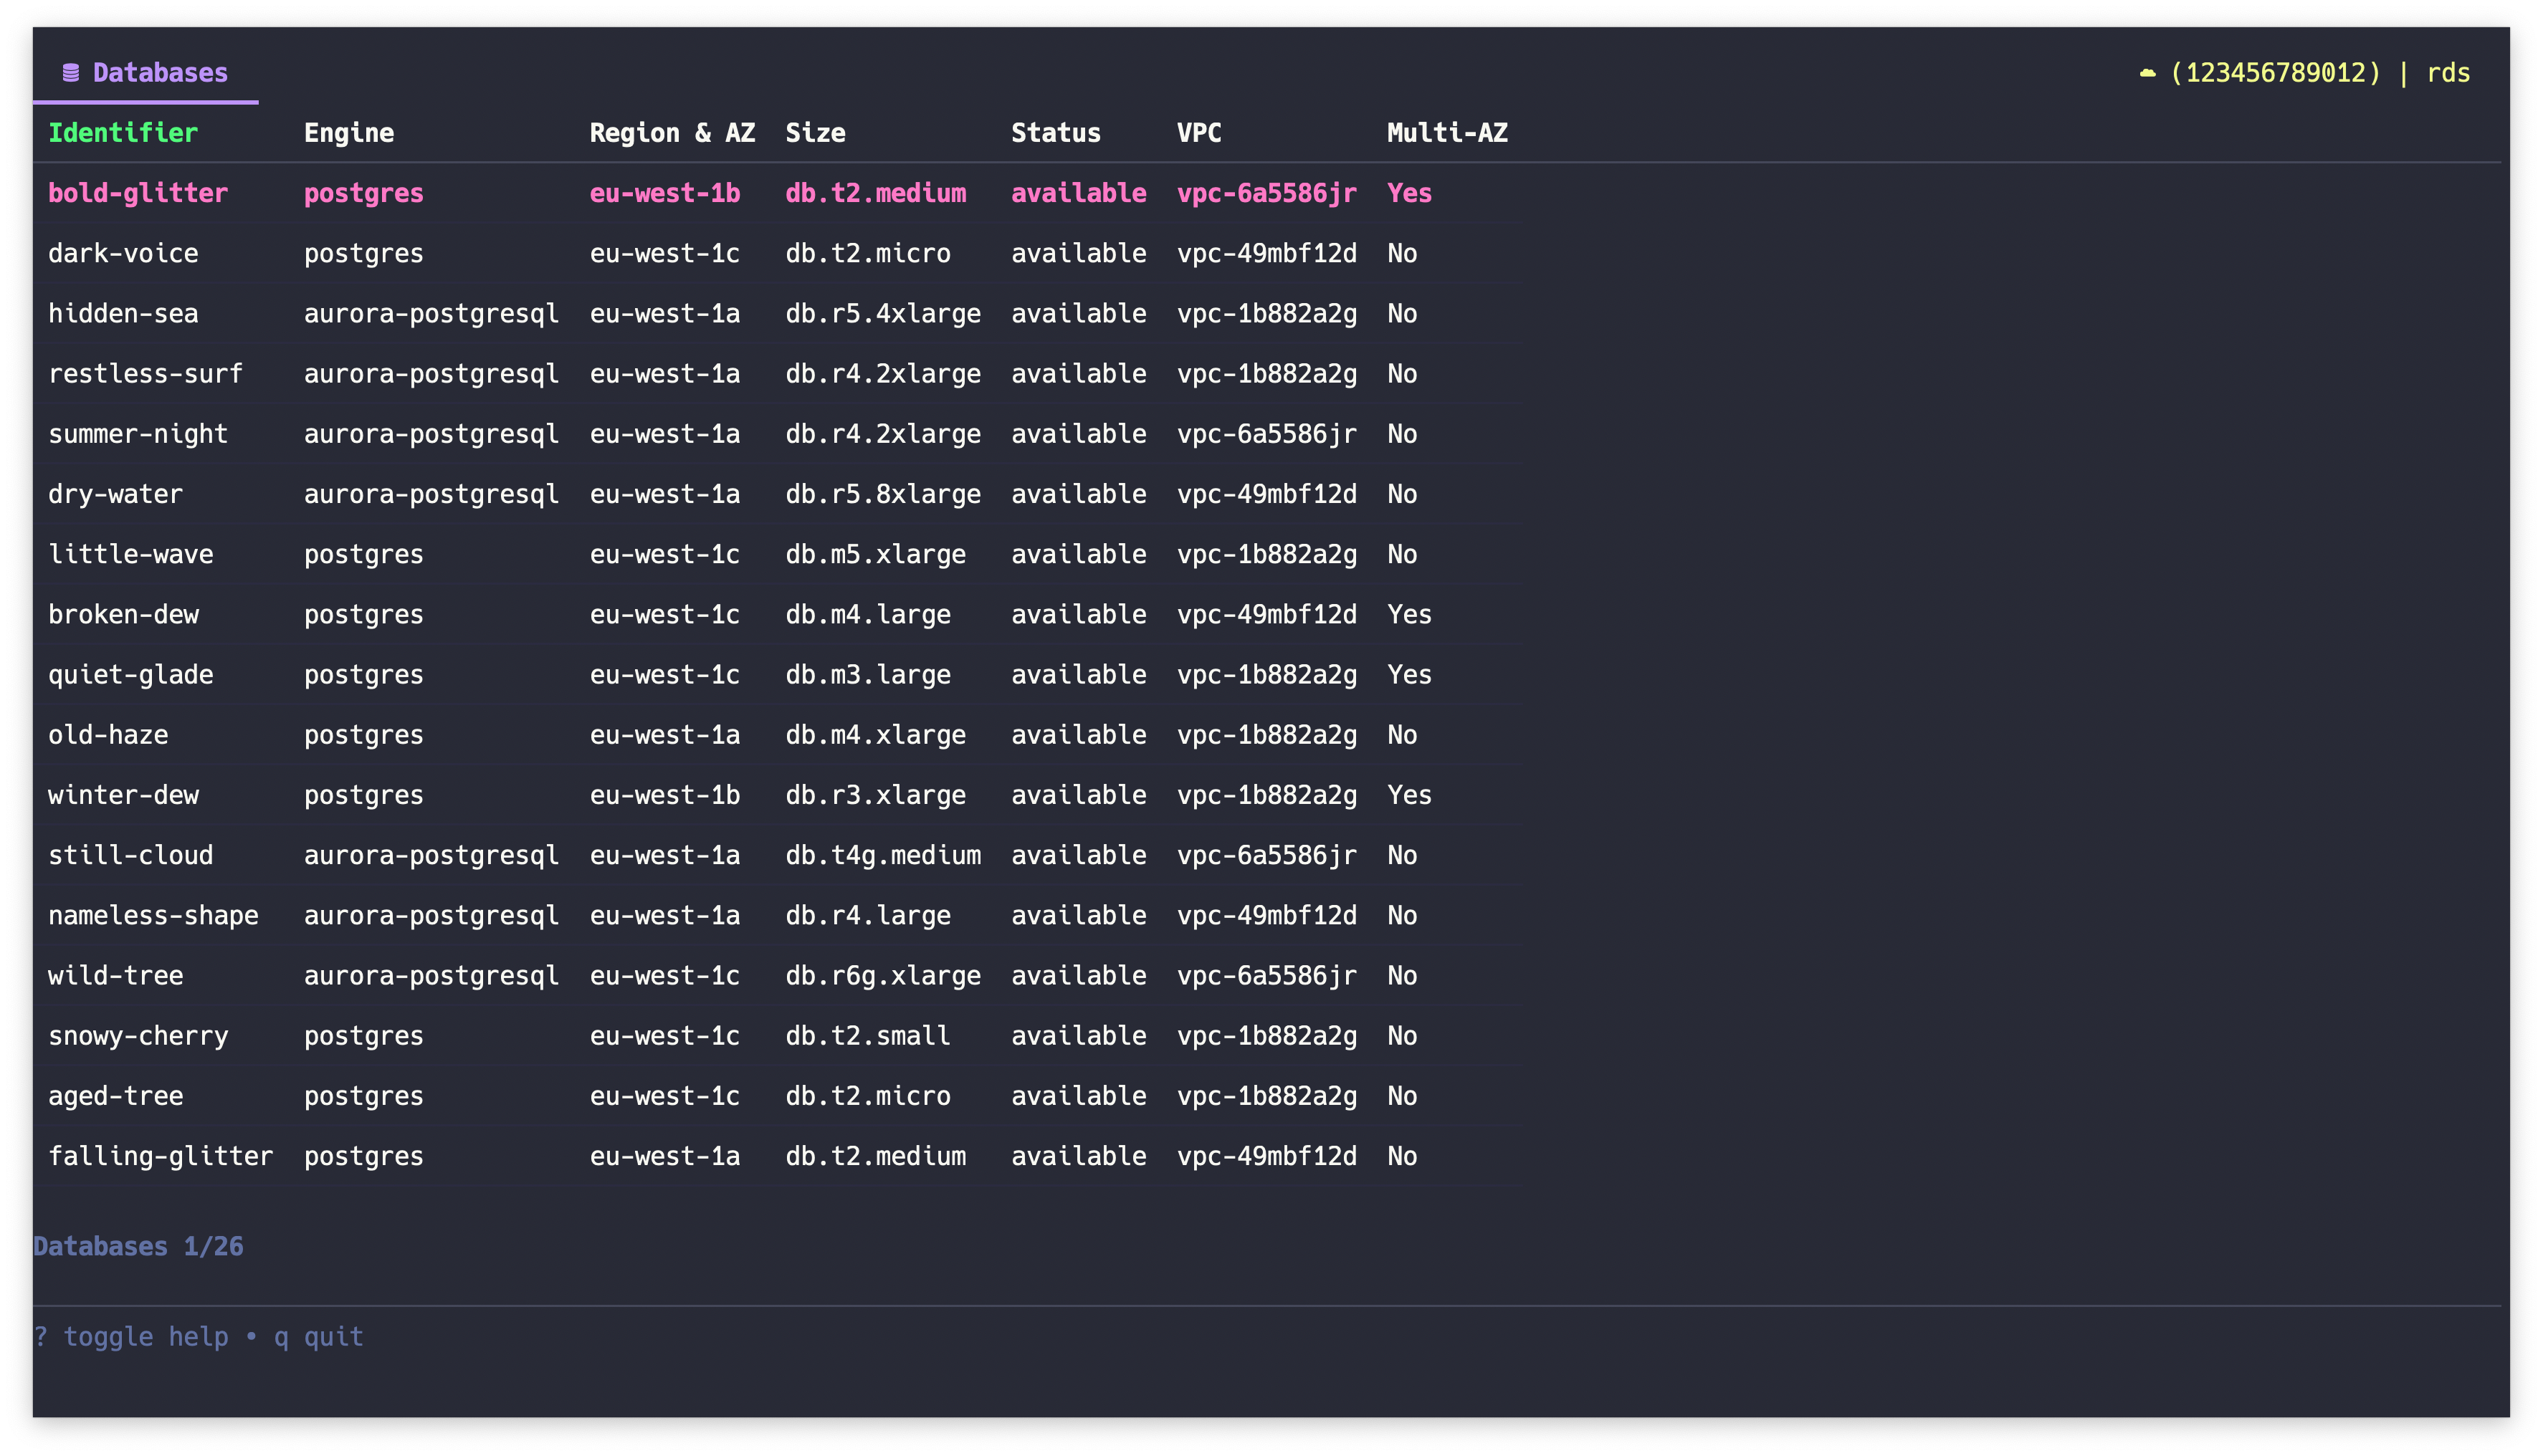The height and width of the screenshot is (1456, 2543).
Task: Click the db.r5.4xlarge size of hidden-sea
Action: [x=883, y=313]
